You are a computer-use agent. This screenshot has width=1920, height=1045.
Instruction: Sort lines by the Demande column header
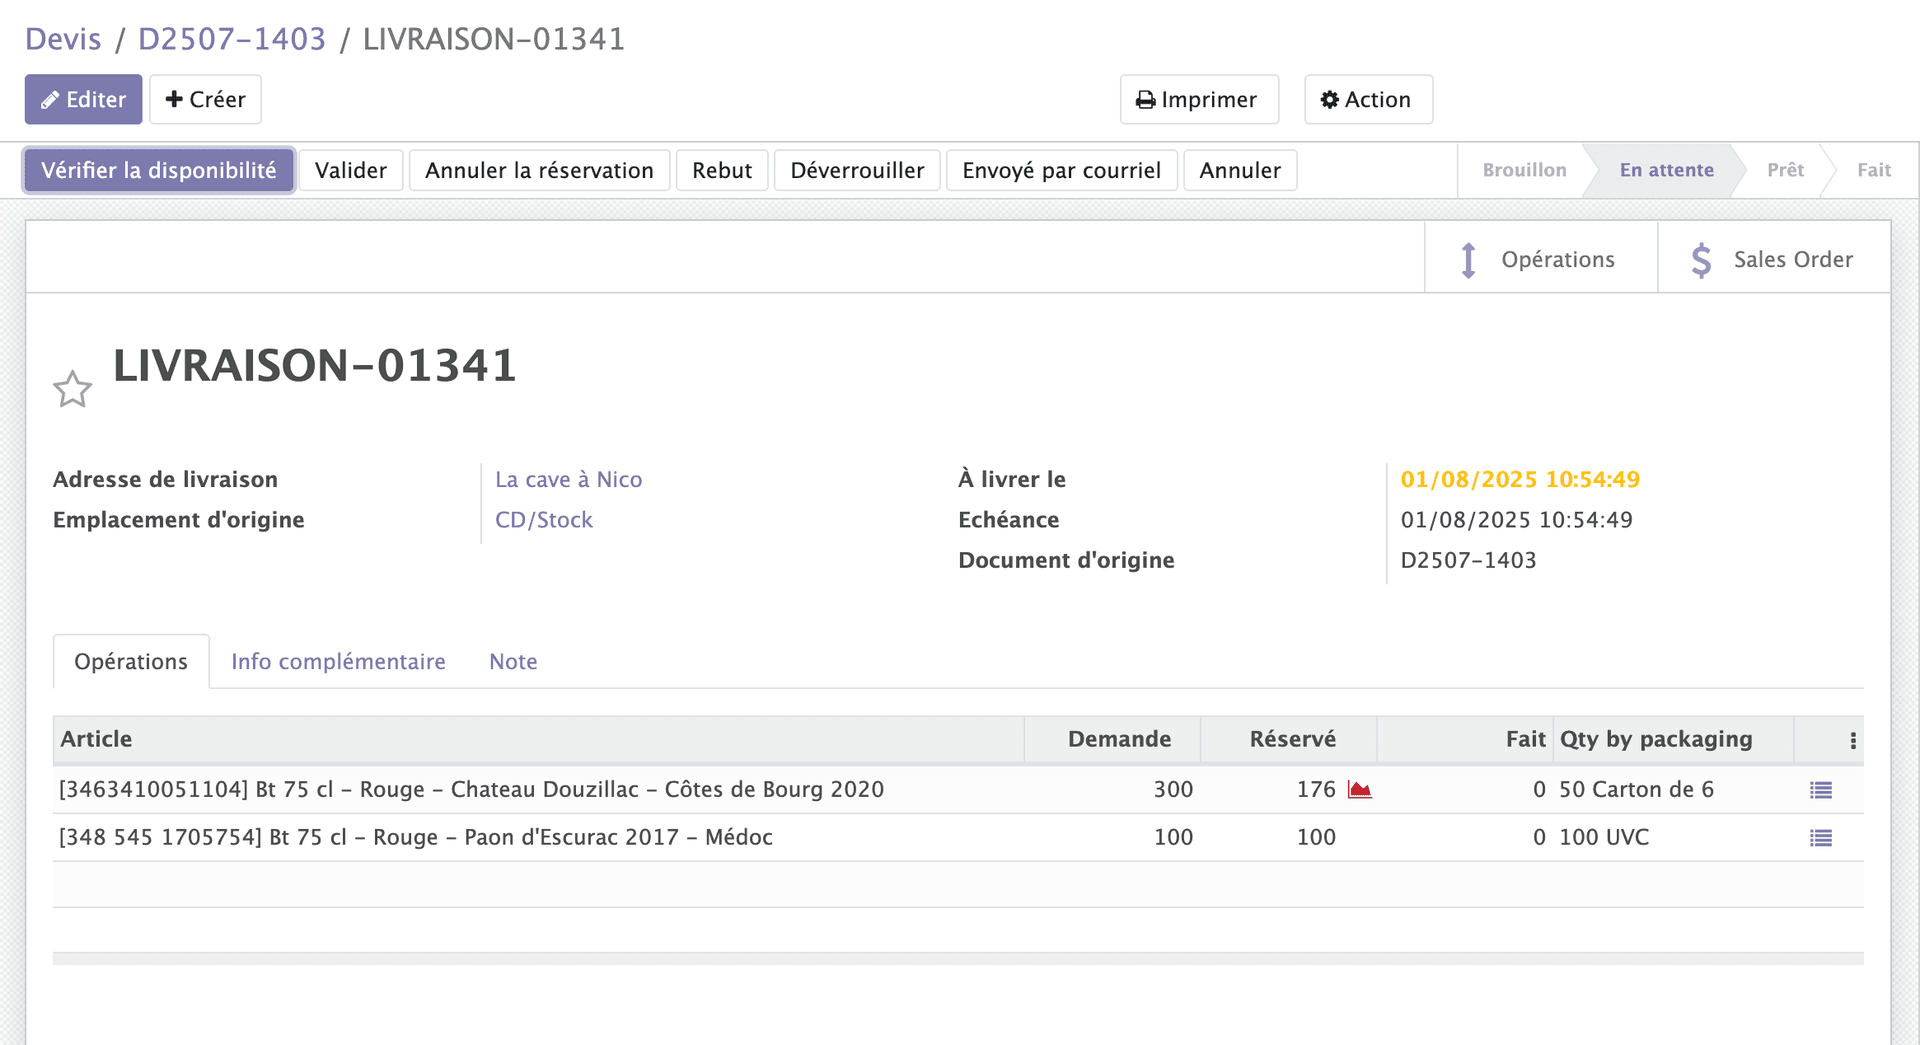point(1120,739)
